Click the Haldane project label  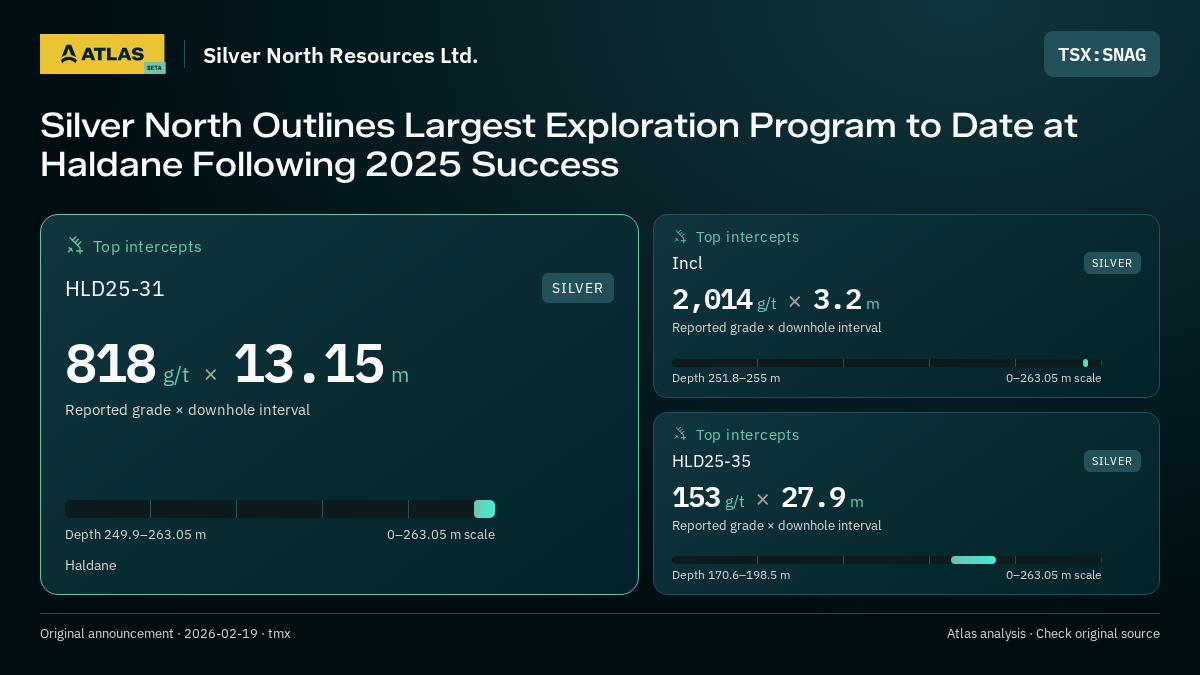tap(91, 565)
